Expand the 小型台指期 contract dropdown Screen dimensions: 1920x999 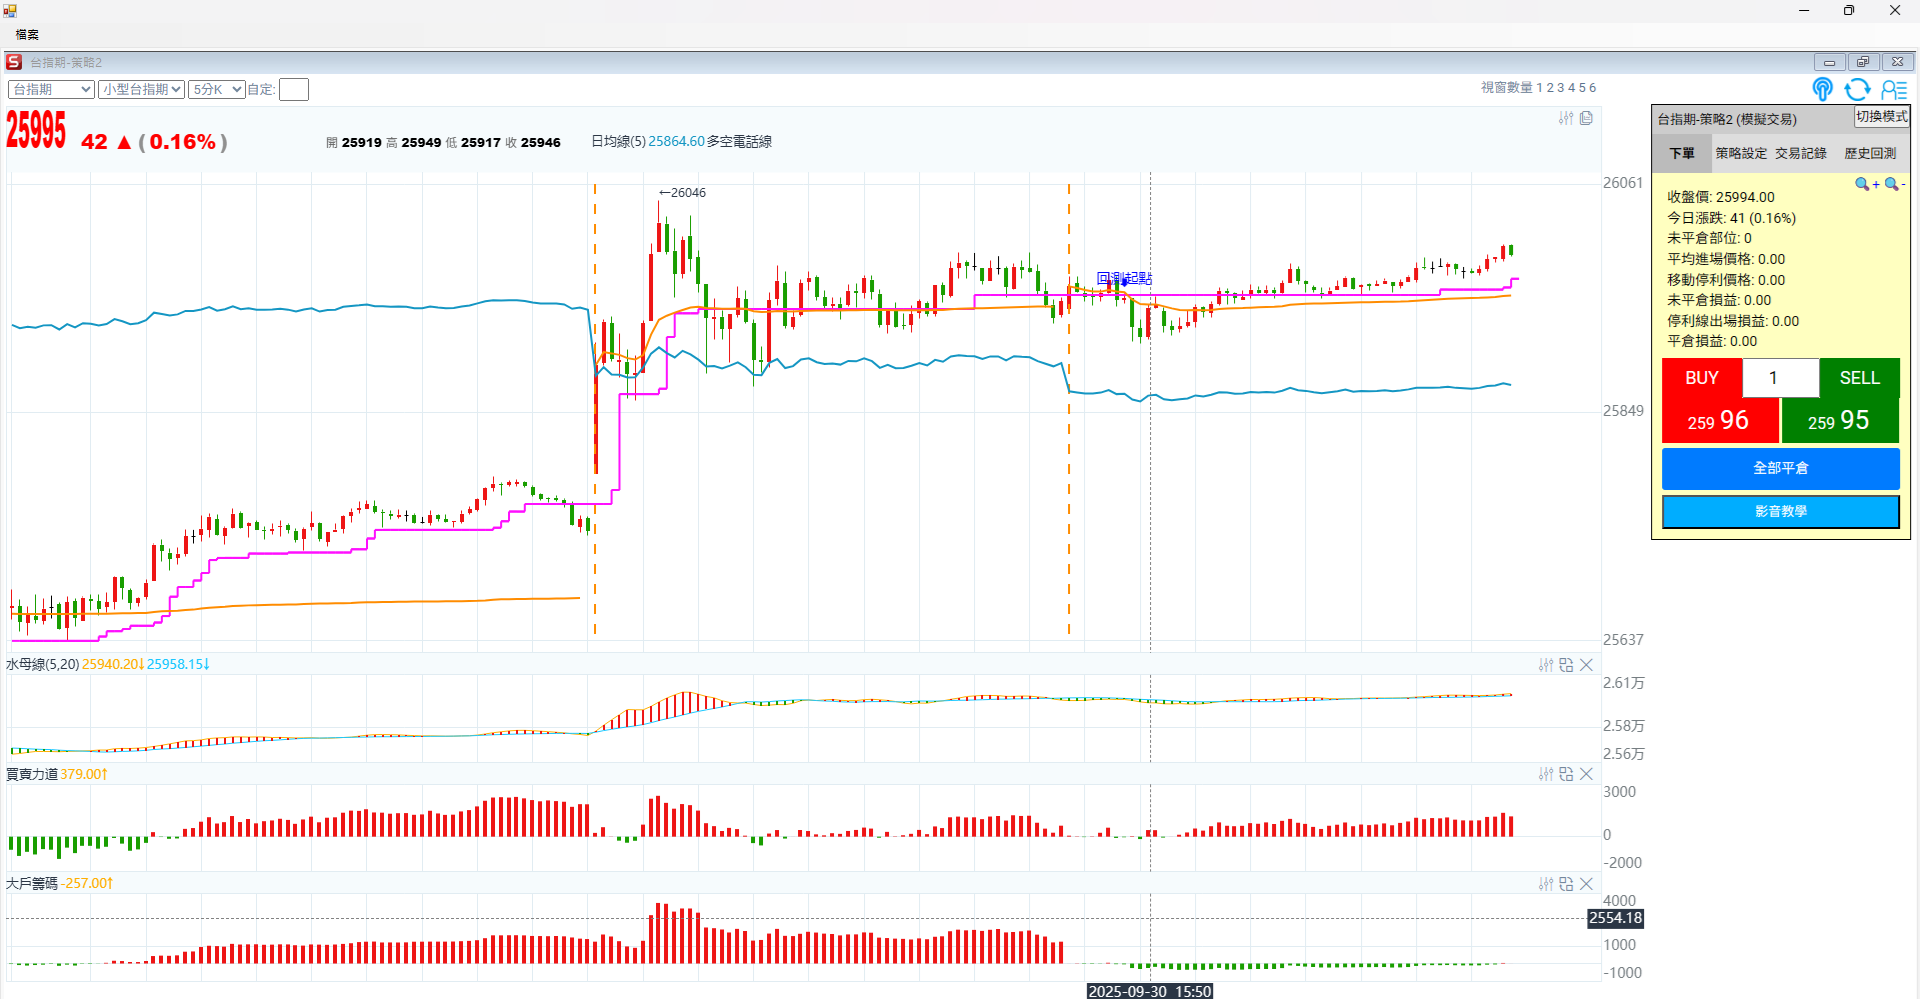(x=141, y=90)
